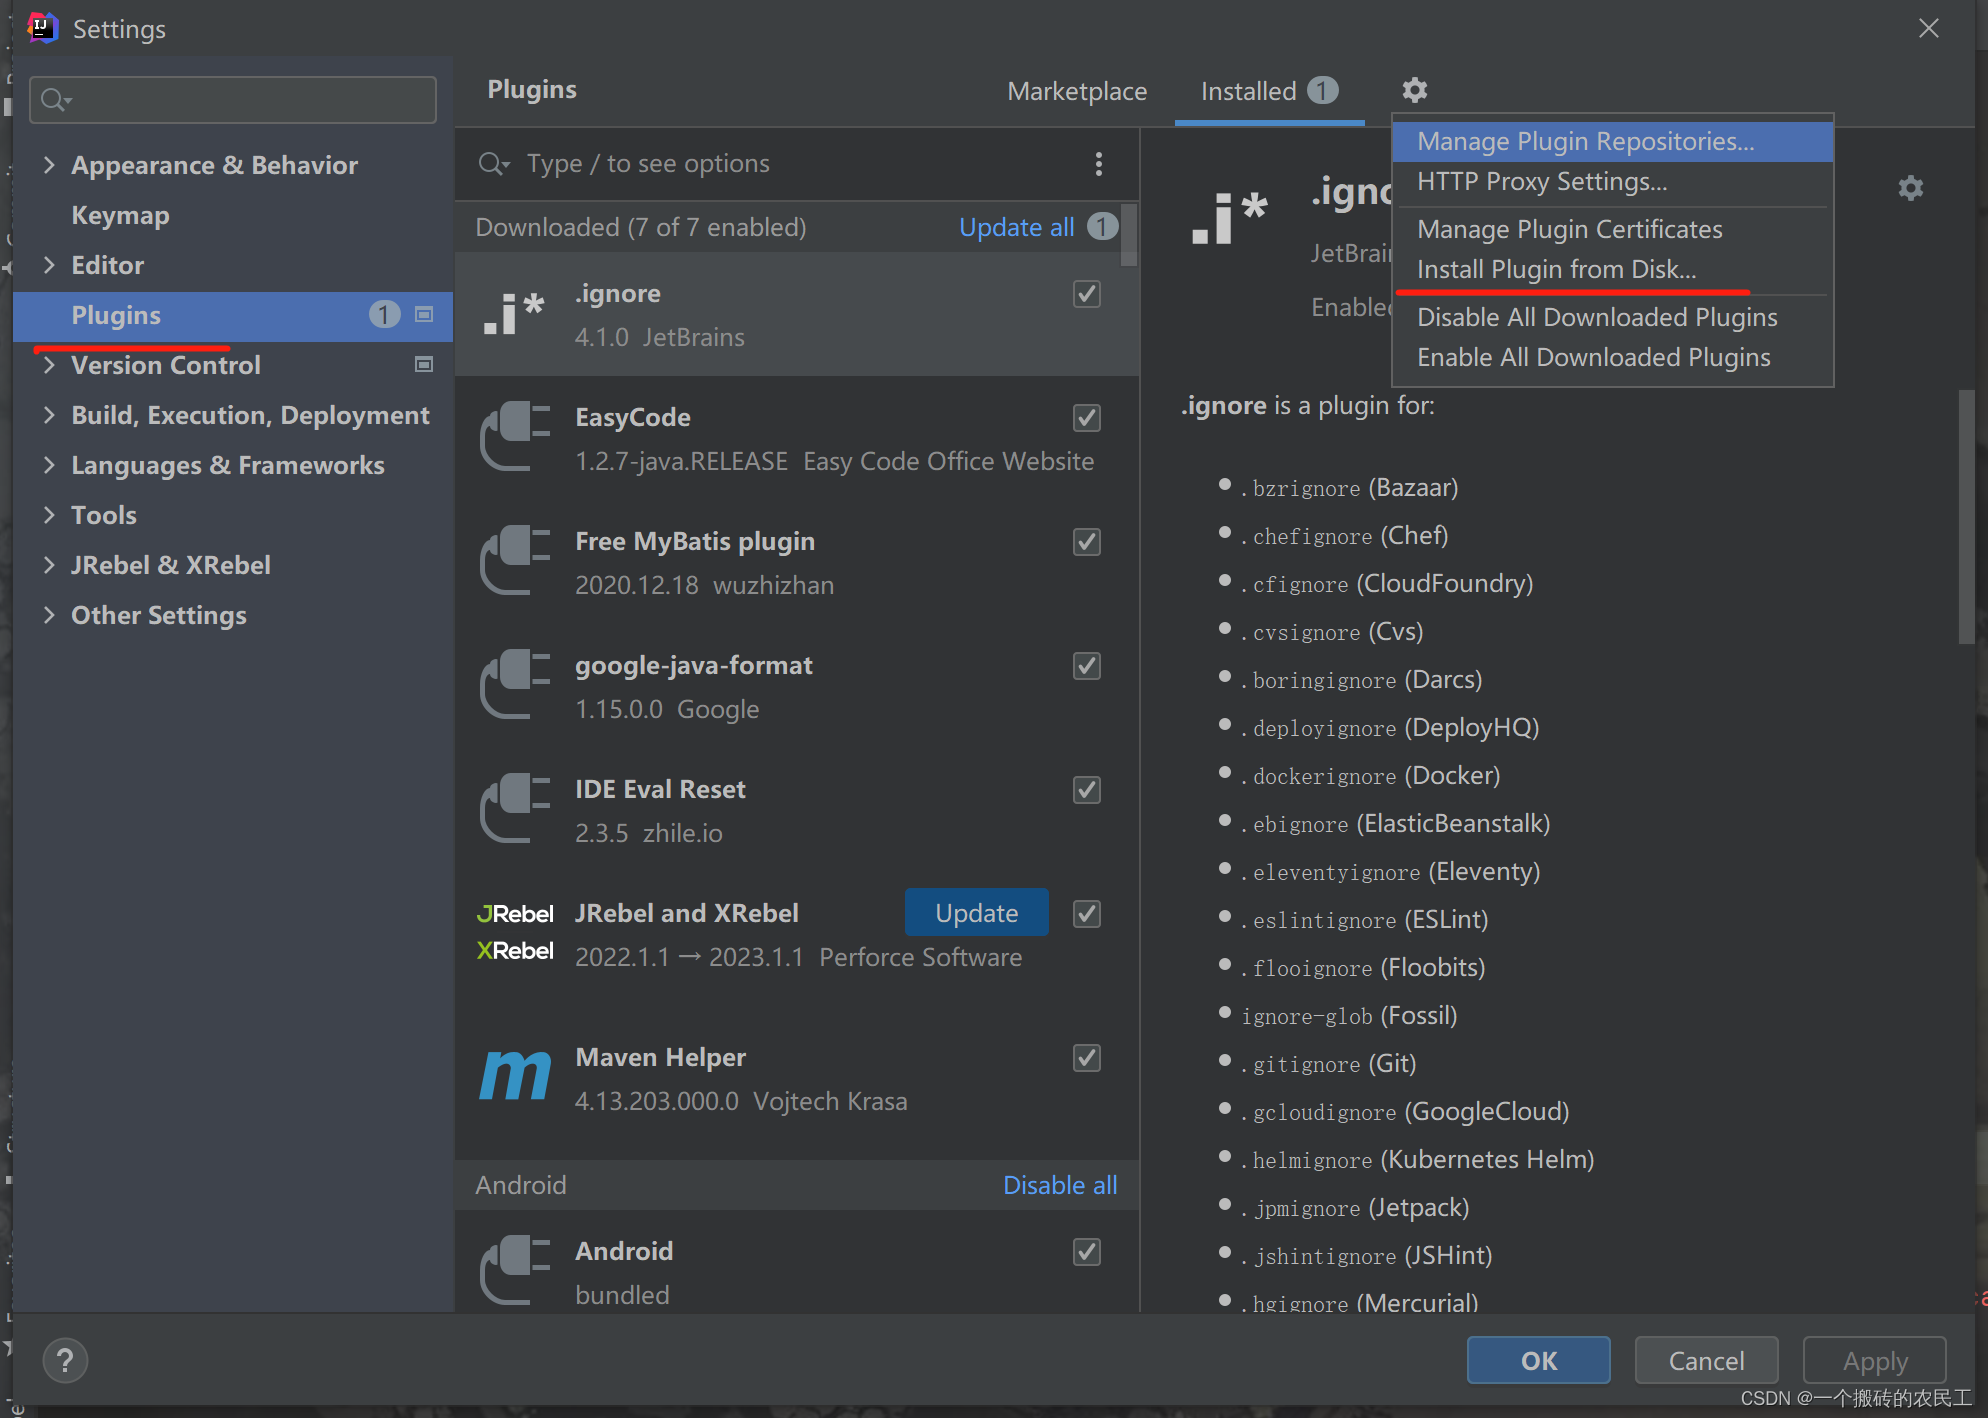Viewport: 1988px width, 1418px height.
Task: Expand Languages & Frameworks section
Action: [x=49, y=465]
